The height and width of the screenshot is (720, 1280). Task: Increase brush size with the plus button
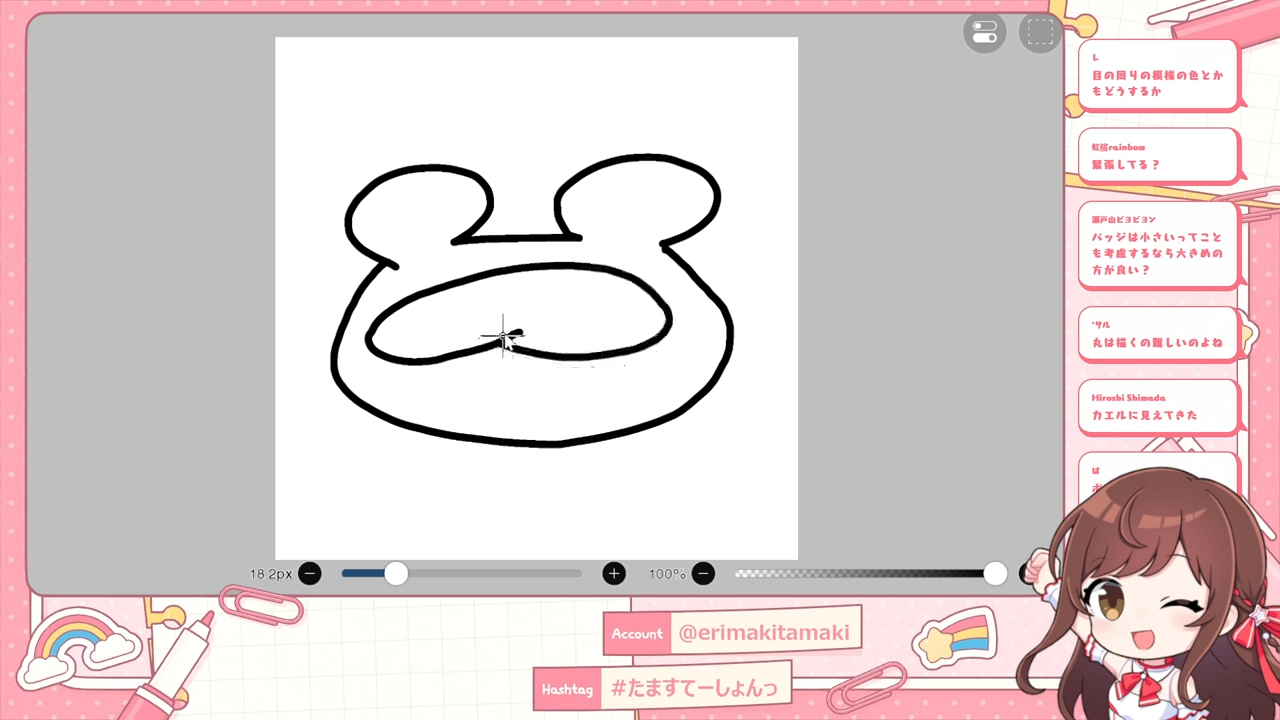pos(614,574)
